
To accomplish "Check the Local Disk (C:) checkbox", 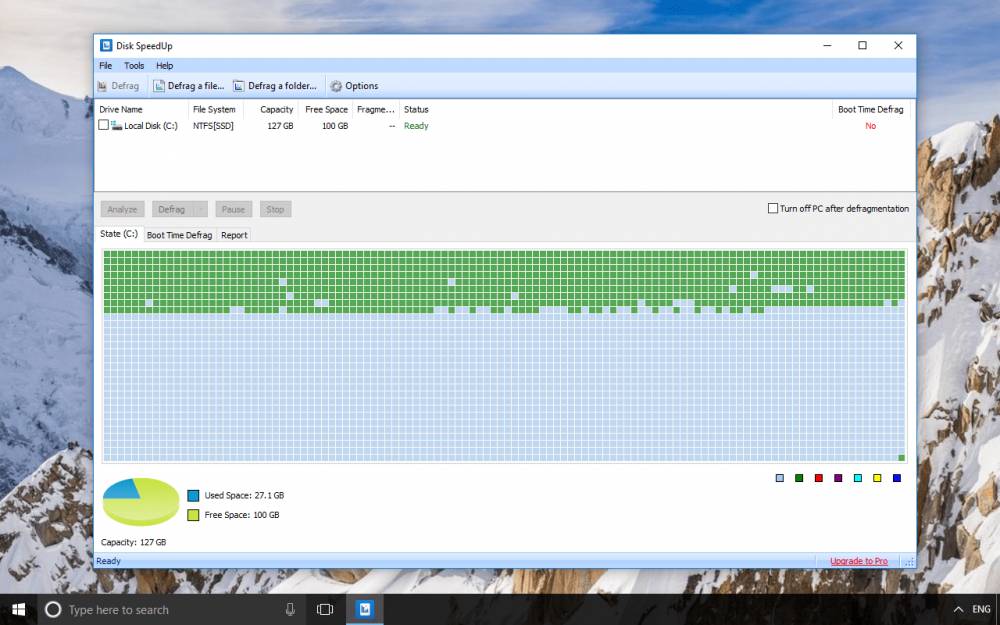I will tap(103, 125).
